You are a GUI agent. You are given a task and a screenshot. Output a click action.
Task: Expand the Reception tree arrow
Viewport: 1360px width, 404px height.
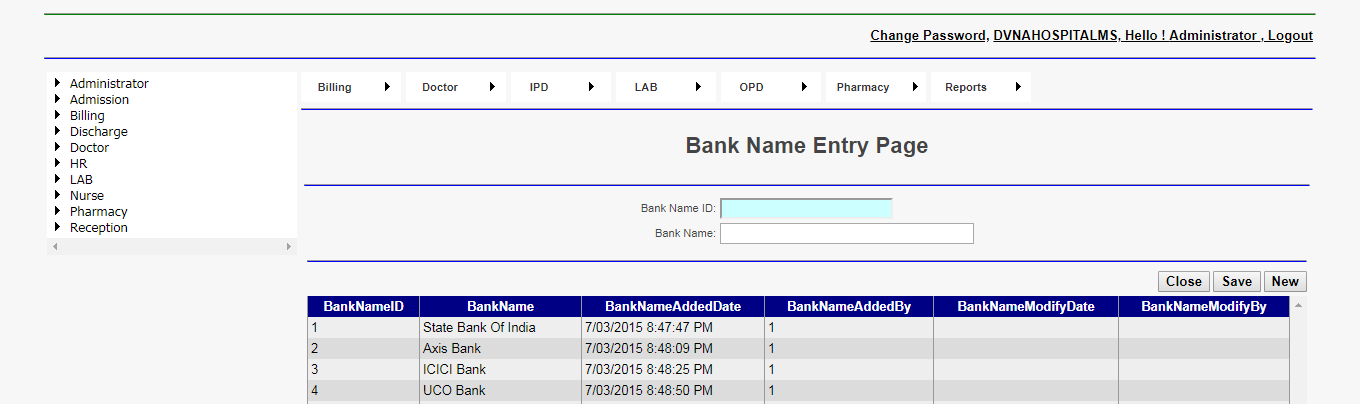tap(57, 227)
